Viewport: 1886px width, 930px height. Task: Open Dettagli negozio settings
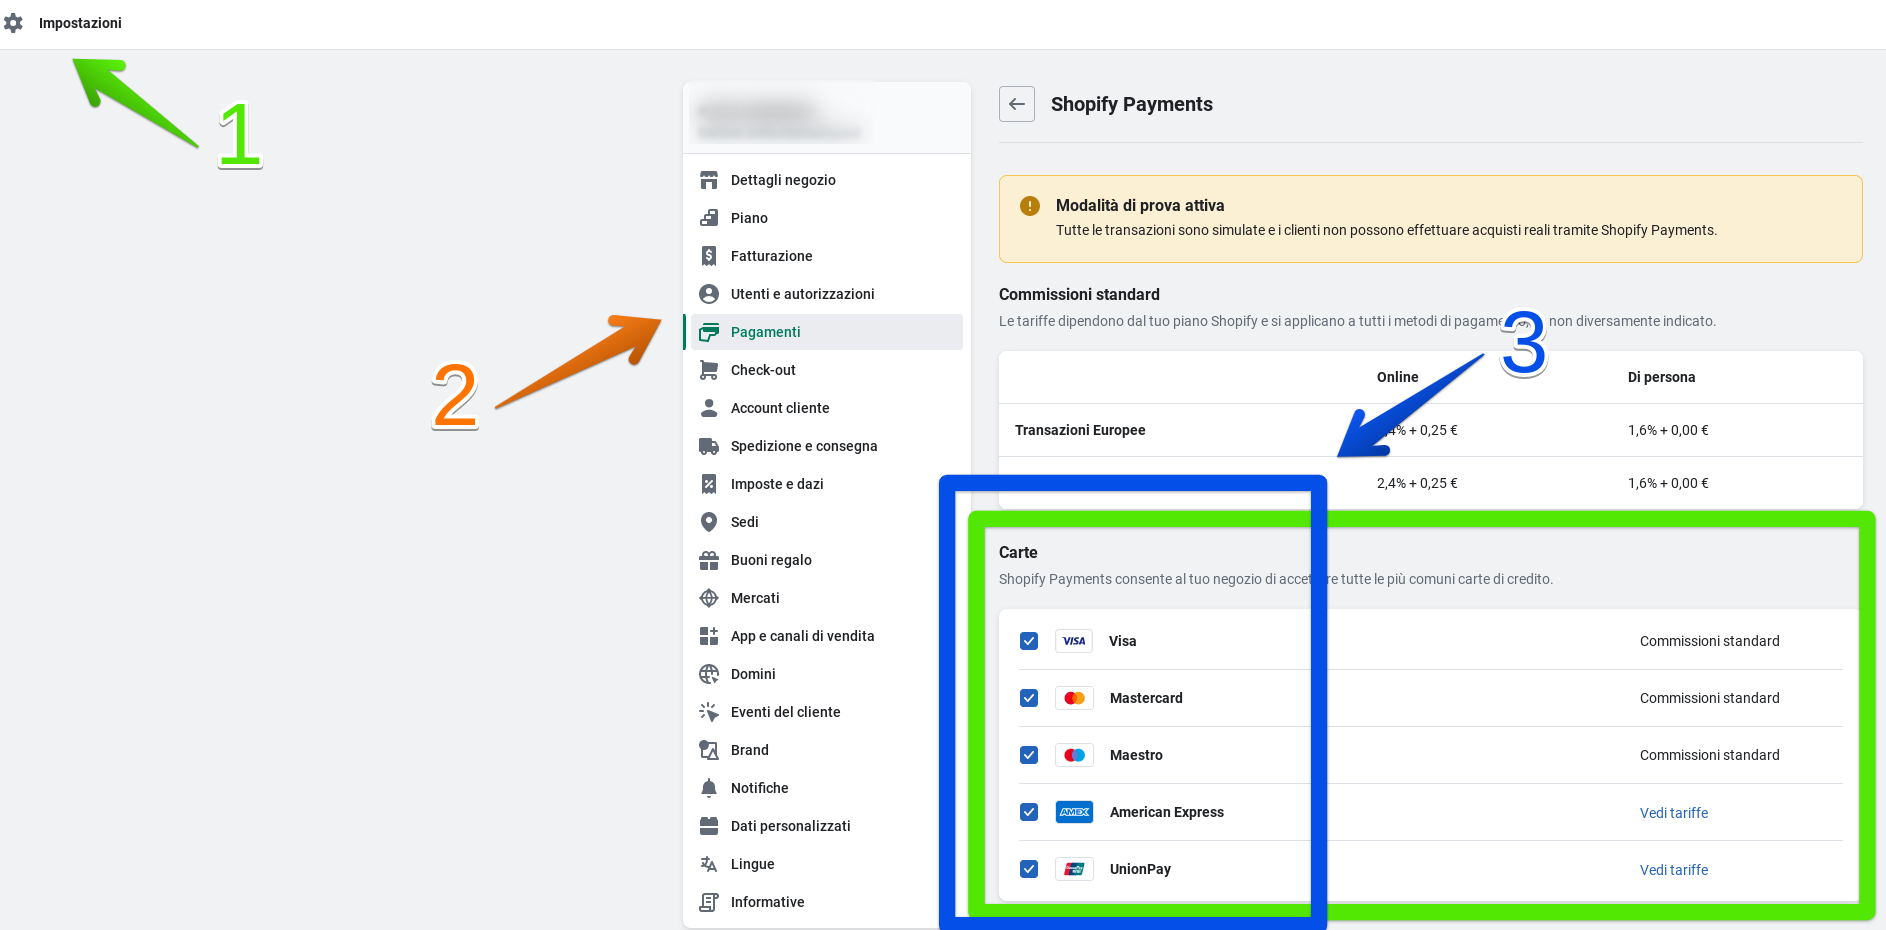[x=826, y=180]
